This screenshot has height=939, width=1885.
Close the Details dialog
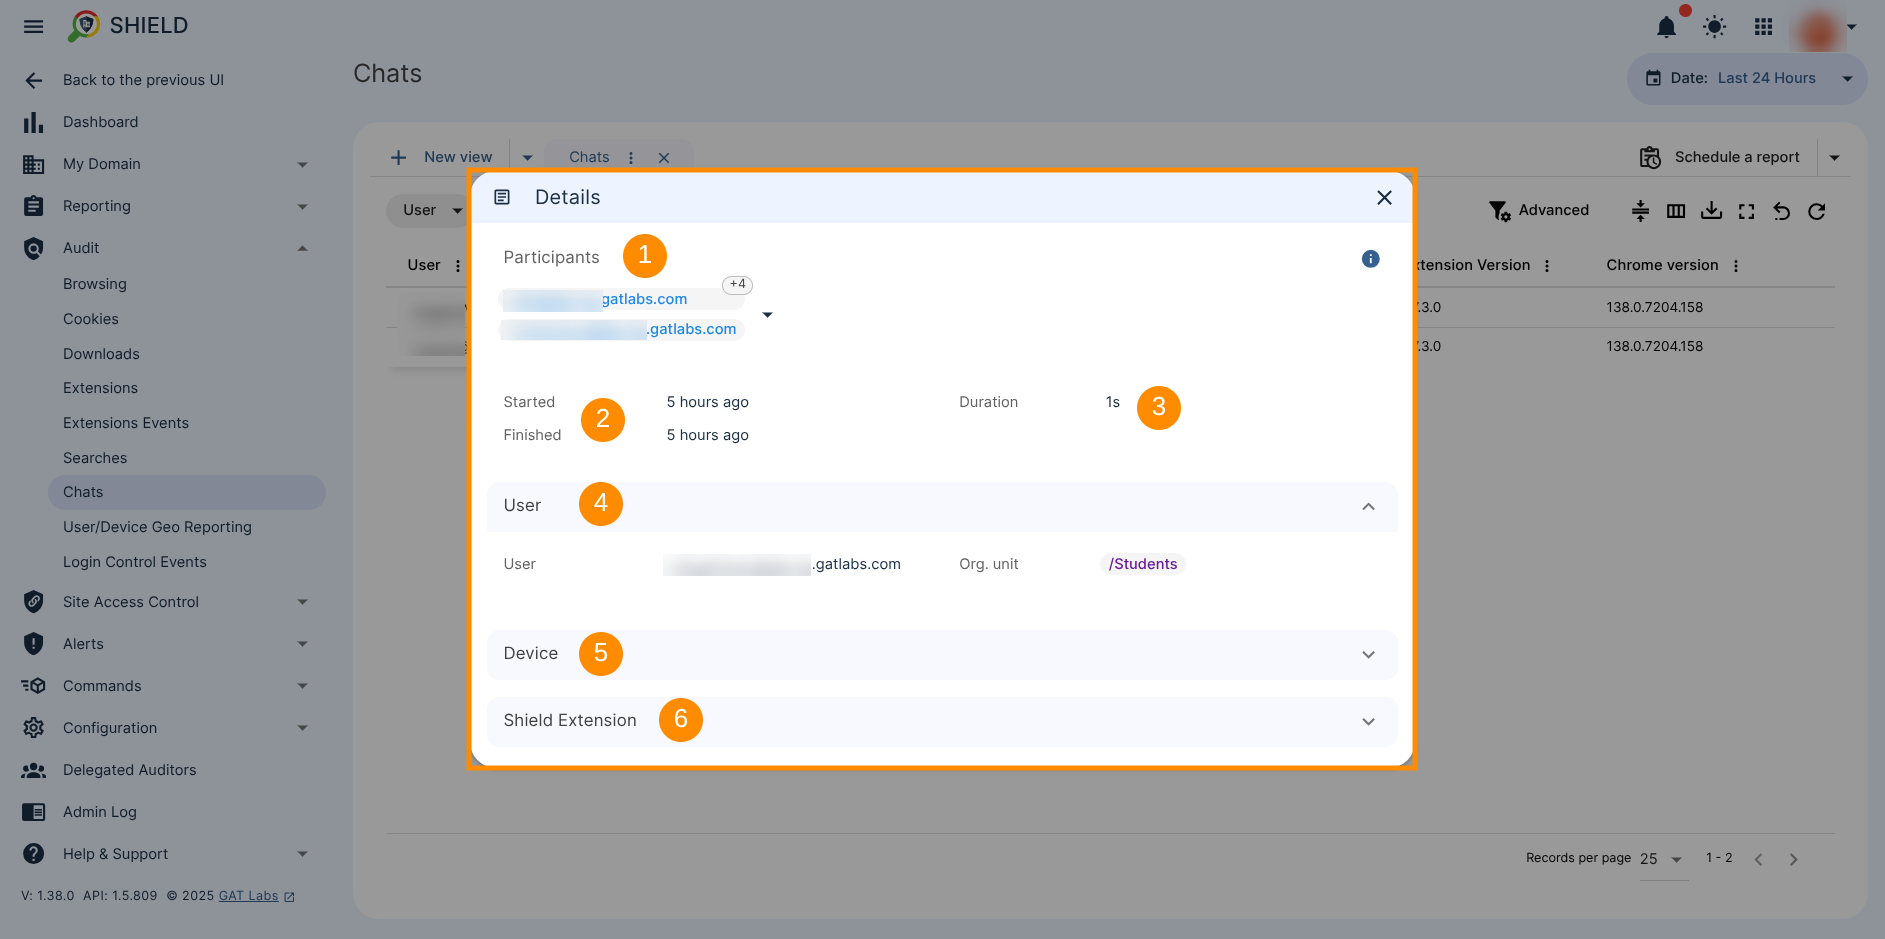[1384, 198]
